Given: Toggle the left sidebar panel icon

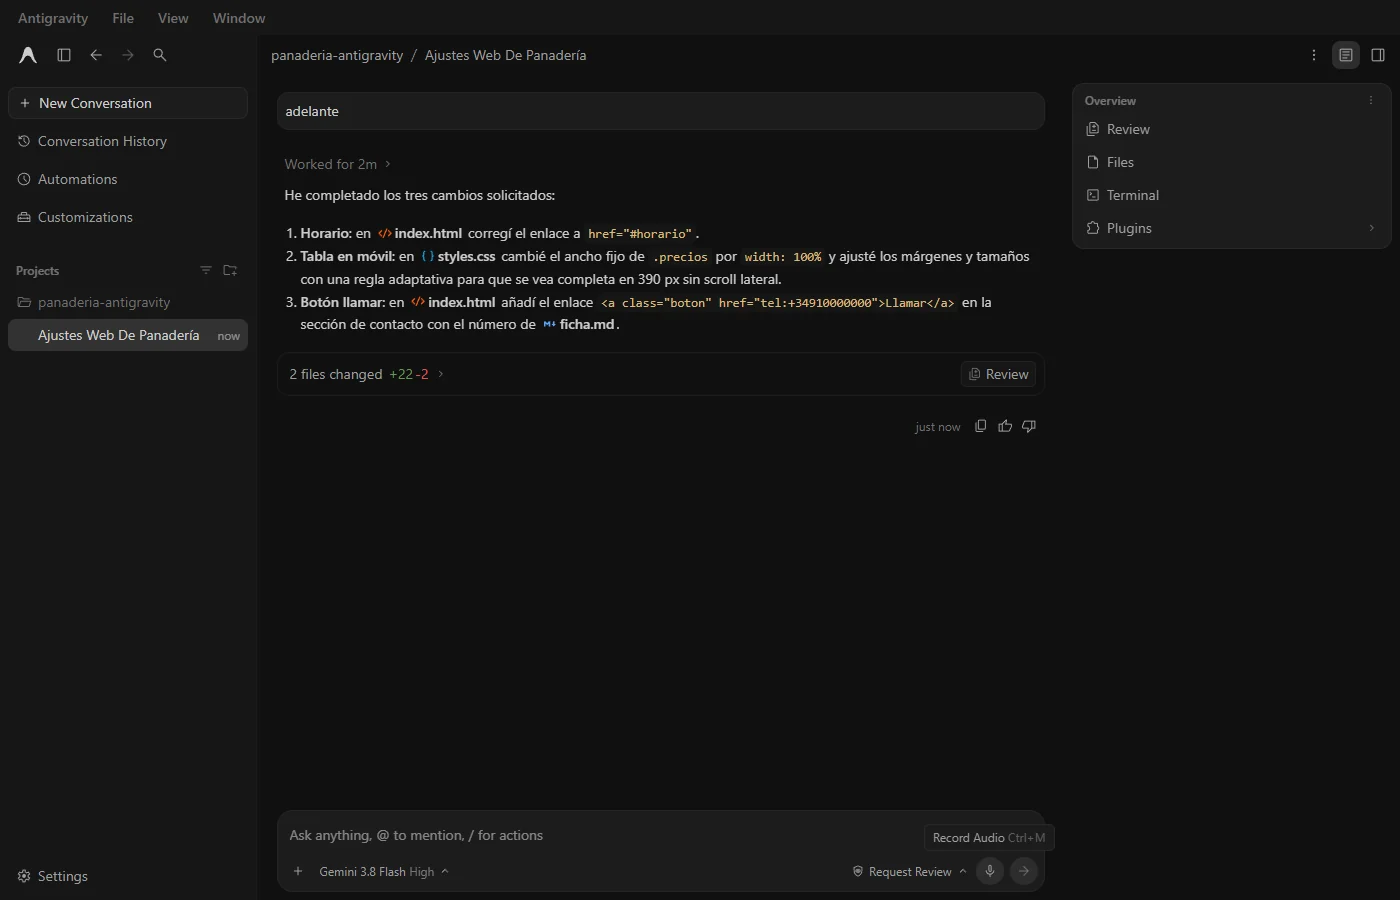Looking at the screenshot, I should coord(64,55).
